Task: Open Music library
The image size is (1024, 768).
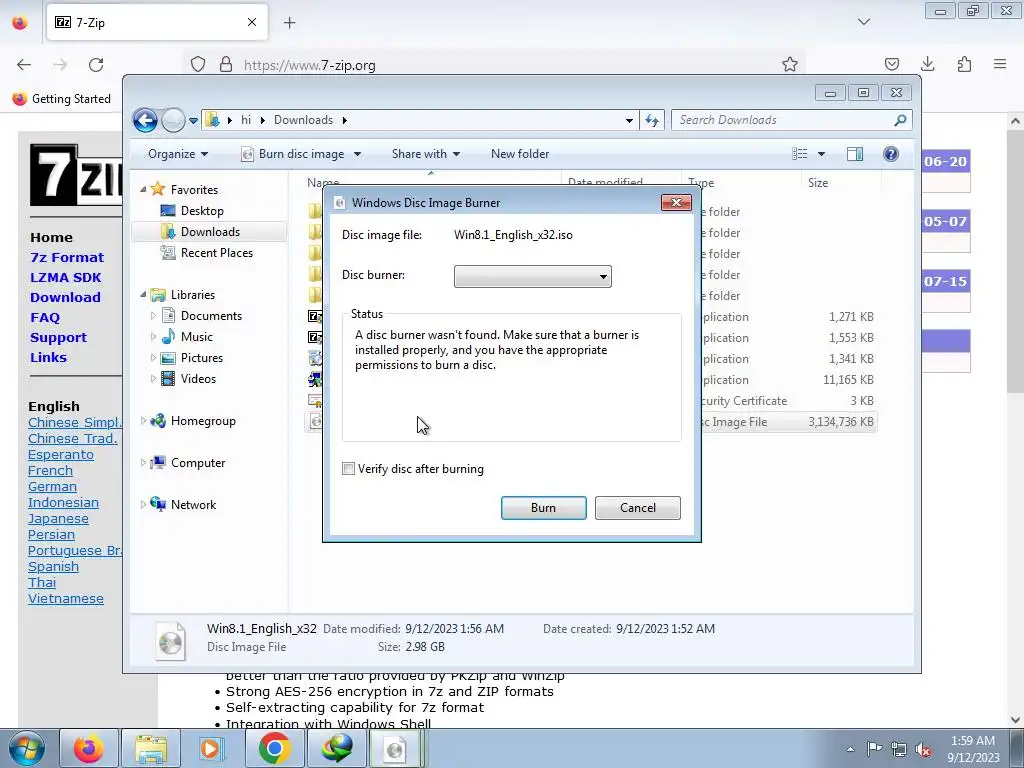Action: (196, 337)
